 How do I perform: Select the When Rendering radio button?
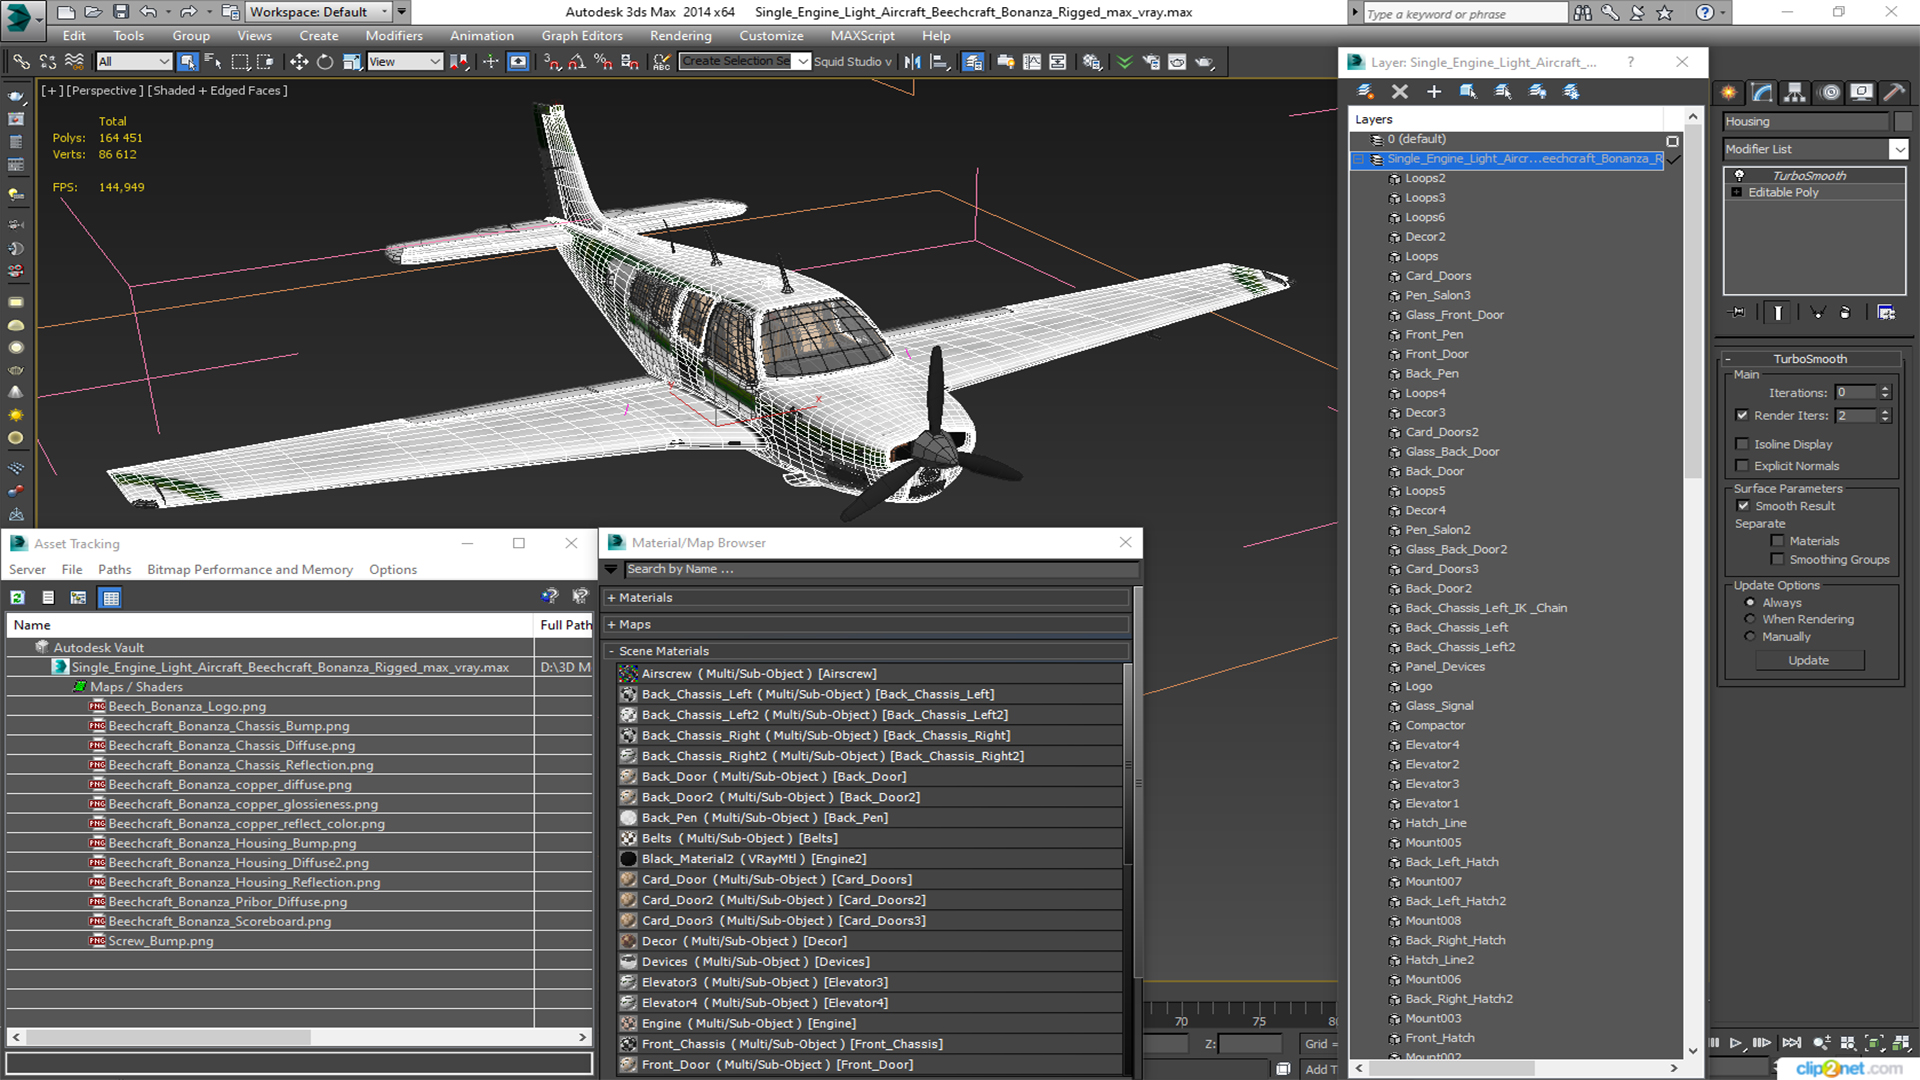(x=1750, y=620)
